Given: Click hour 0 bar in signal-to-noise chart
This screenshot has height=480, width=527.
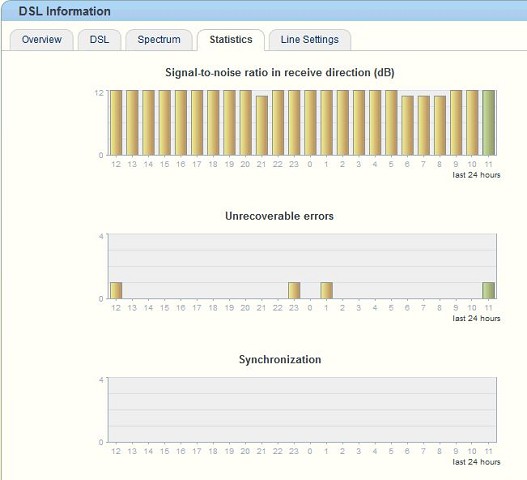Looking at the screenshot, I should pos(310,123).
